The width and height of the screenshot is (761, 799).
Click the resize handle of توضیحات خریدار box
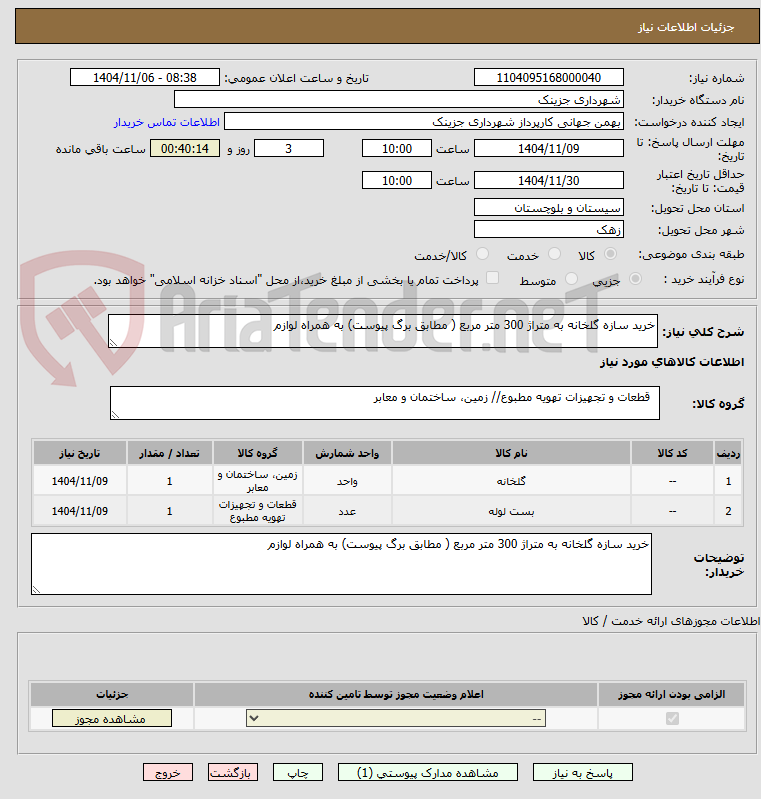pyautogui.click(x=36, y=590)
